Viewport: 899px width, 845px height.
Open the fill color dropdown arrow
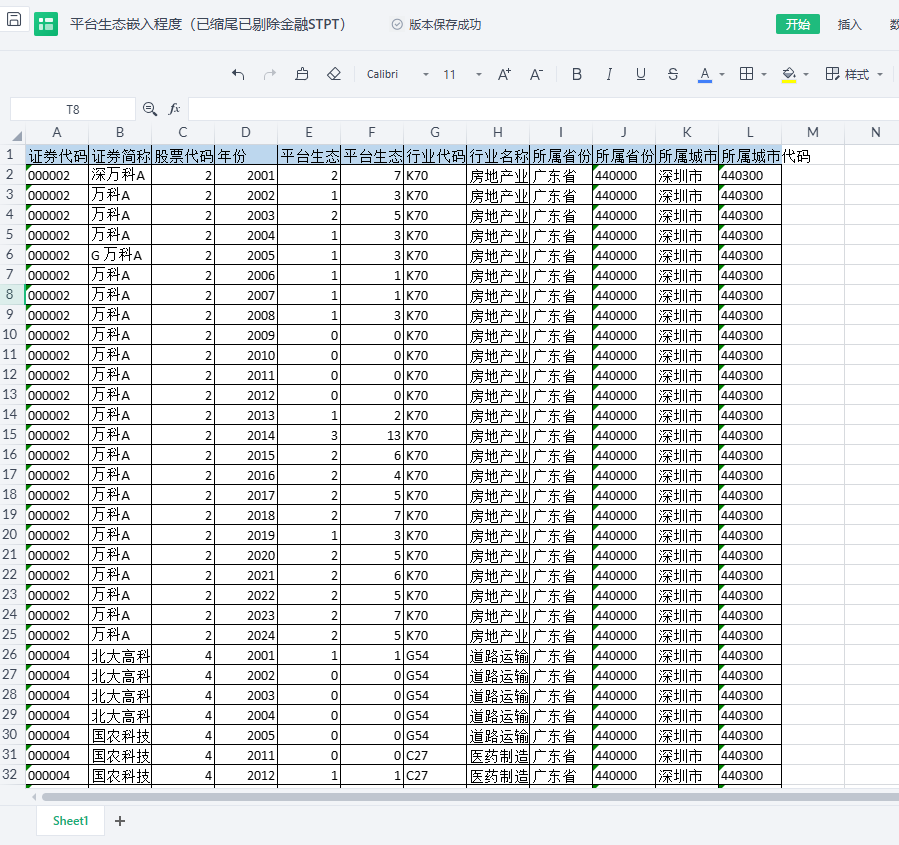pyautogui.click(x=806, y=75)
